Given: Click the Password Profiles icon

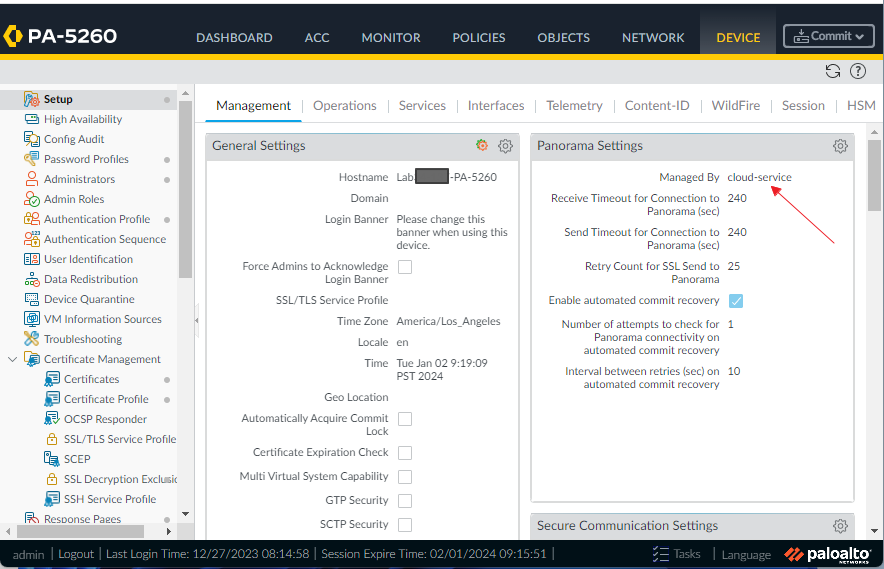Looking at the screenshot, I should [32, 159].
